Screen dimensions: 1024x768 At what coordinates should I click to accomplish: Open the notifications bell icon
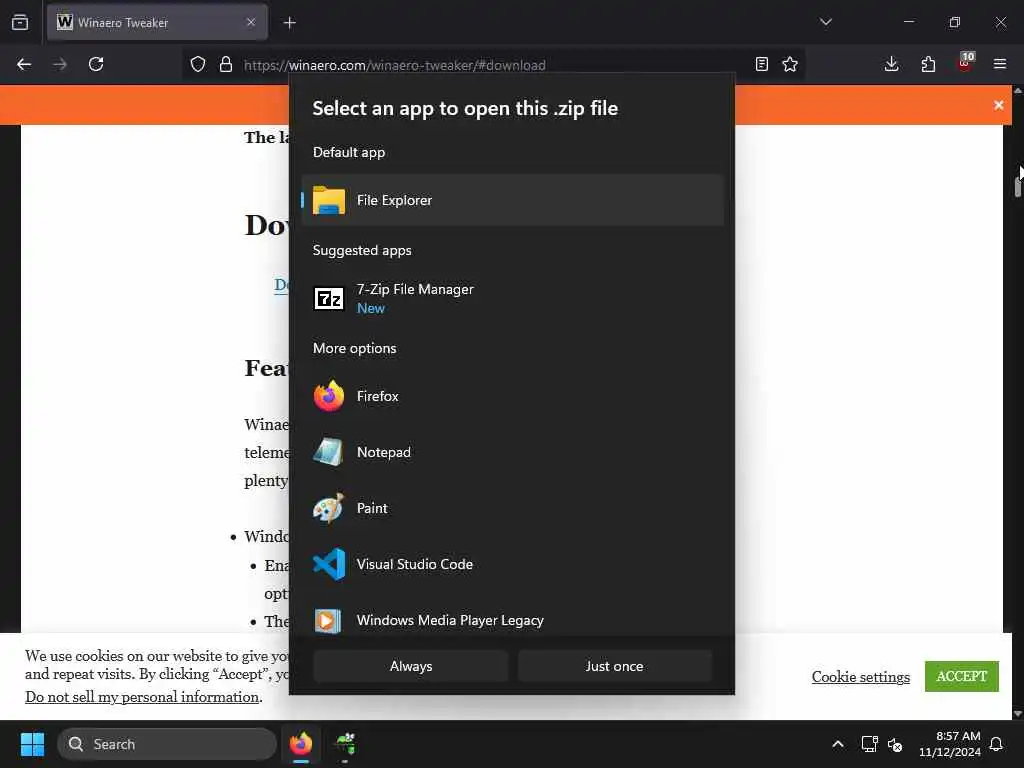(x=997, y=744)
